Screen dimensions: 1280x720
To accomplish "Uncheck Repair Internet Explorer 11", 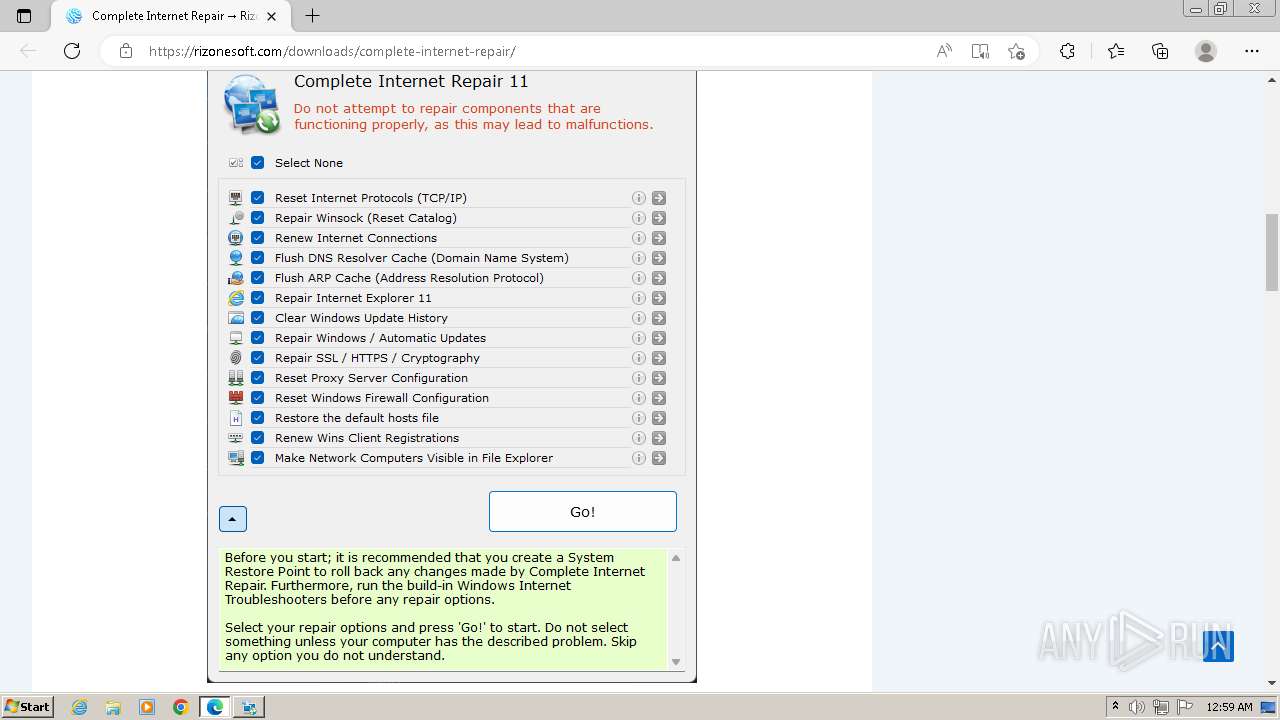I will click(258, 298).
